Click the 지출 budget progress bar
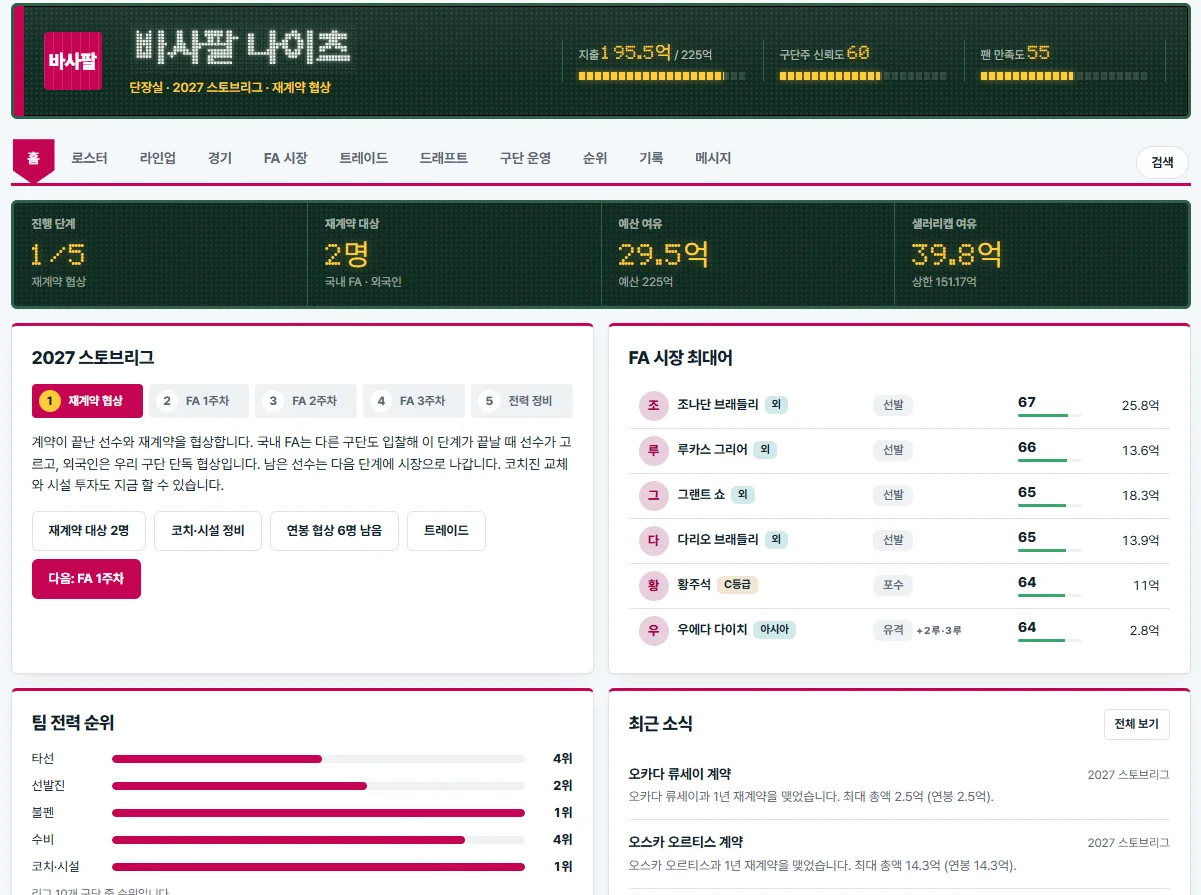Viewport: 1201px width, 895px height. (x=662, y=76)
